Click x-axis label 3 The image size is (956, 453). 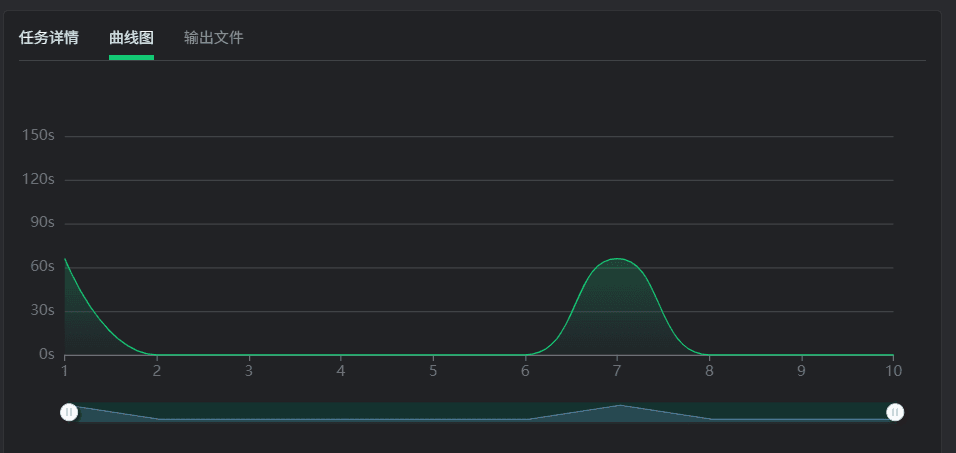249,371
